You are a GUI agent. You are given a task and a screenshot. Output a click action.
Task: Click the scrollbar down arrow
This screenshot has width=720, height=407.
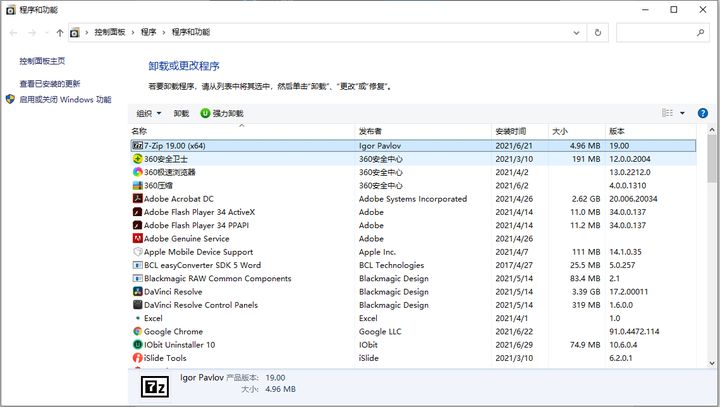point(712,363)
